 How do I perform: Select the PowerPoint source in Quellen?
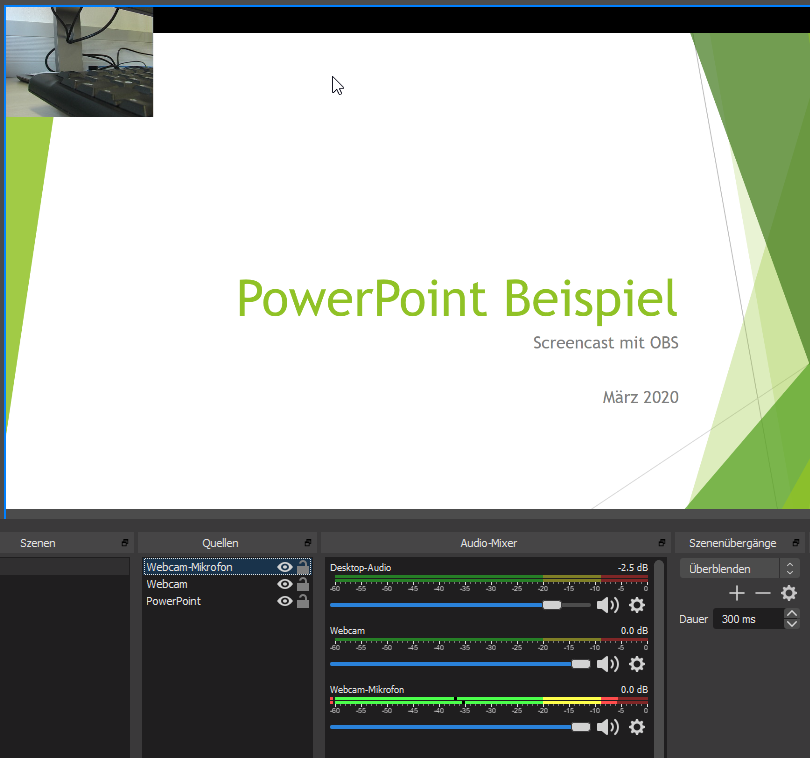174,602
